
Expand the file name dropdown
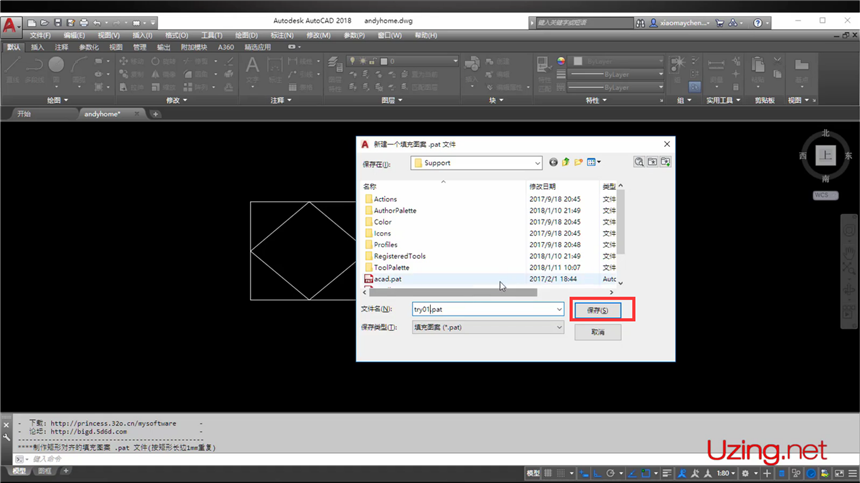pyautogui.click(x=559, y=310)
